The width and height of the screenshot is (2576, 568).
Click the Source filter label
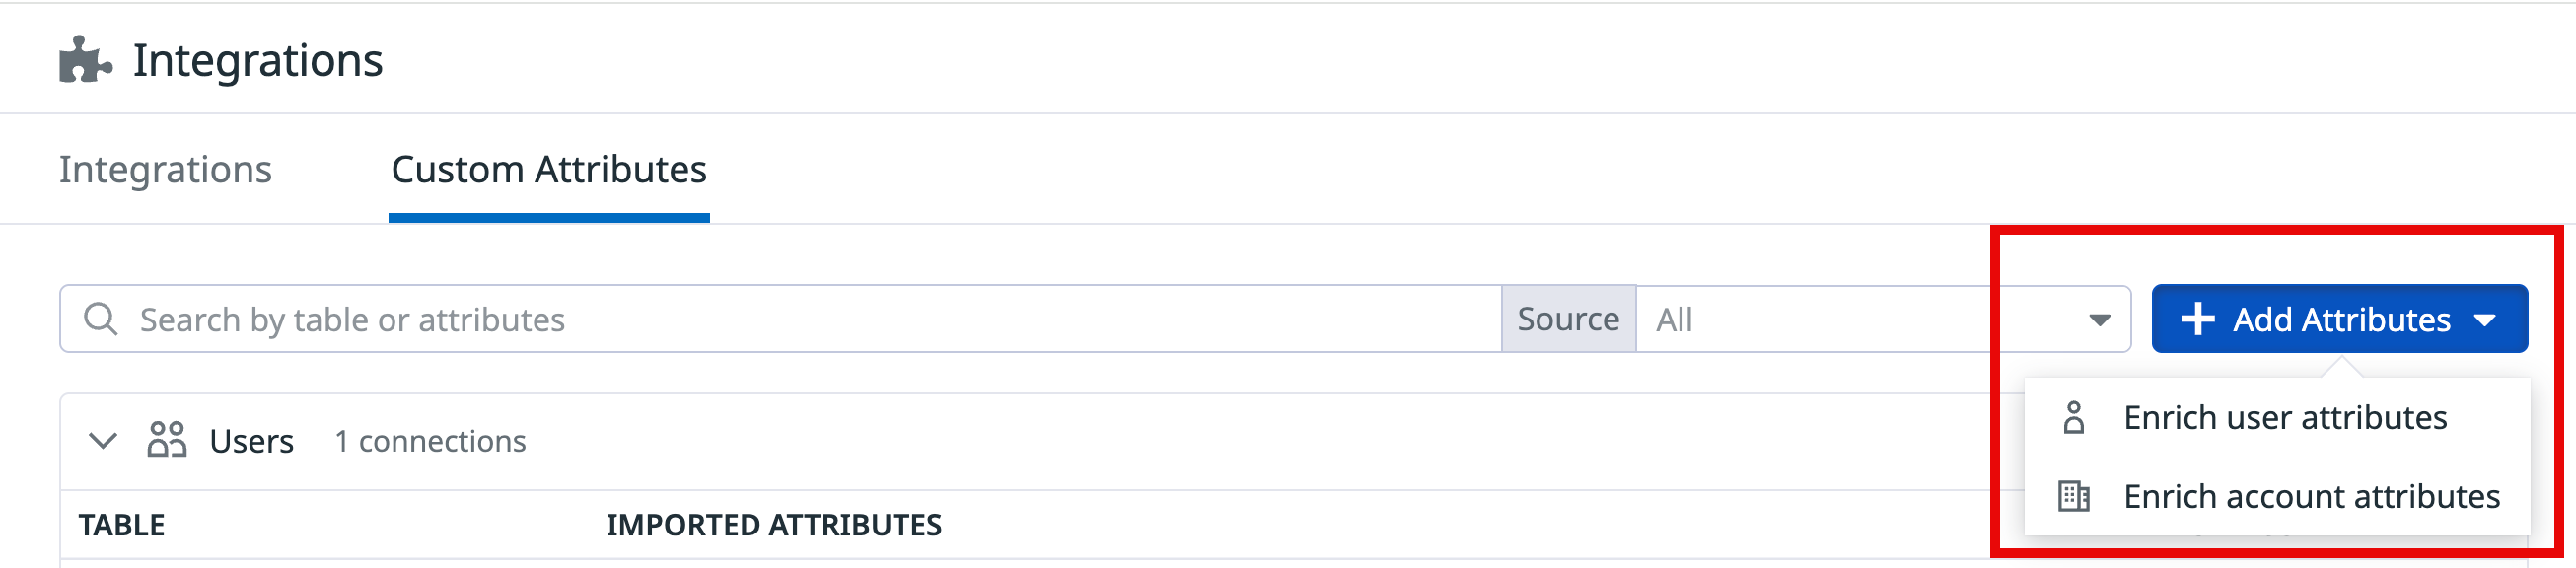tap(1568, 319)
